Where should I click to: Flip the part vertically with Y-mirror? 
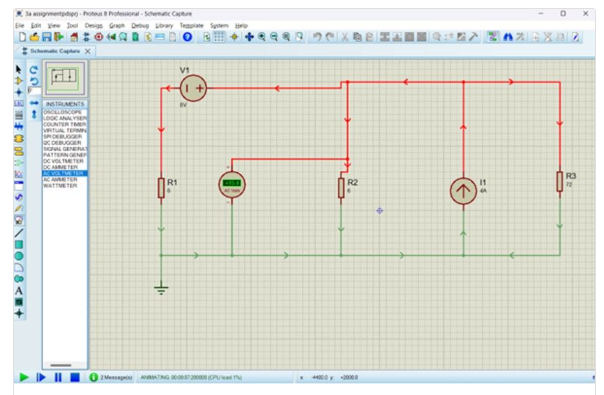point(34,114)
